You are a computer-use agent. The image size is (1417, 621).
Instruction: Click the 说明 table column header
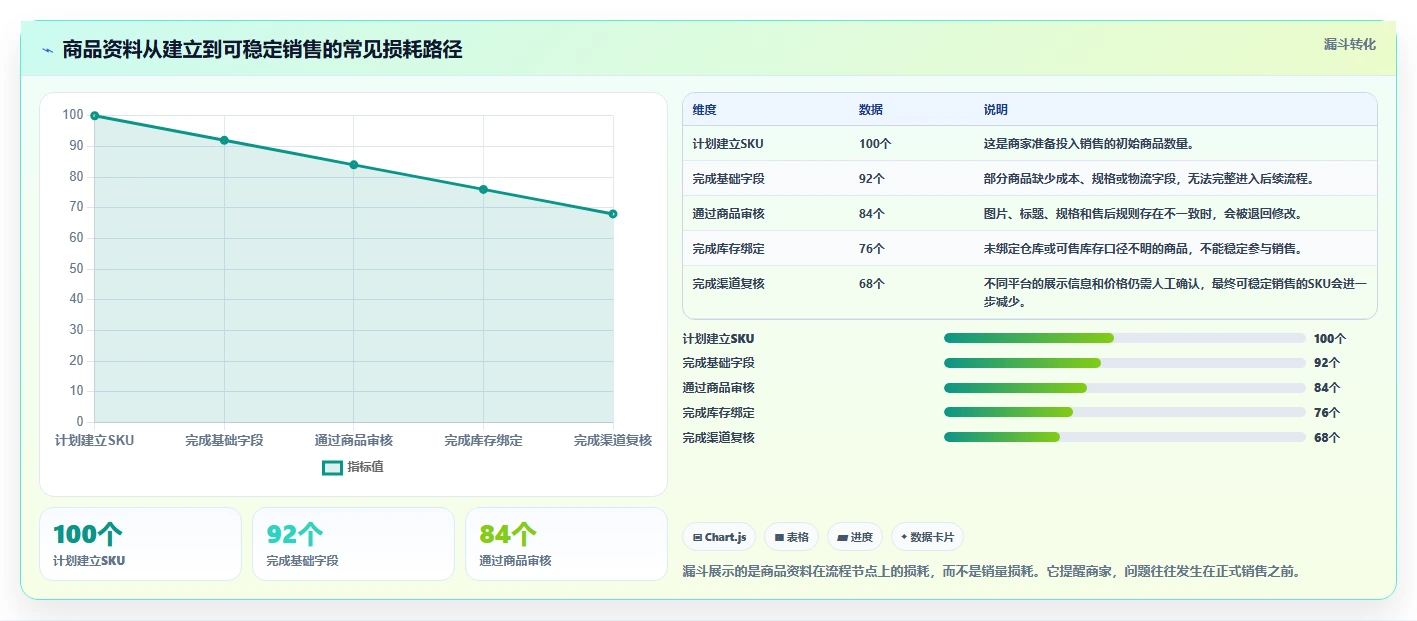tap(996, 110)
